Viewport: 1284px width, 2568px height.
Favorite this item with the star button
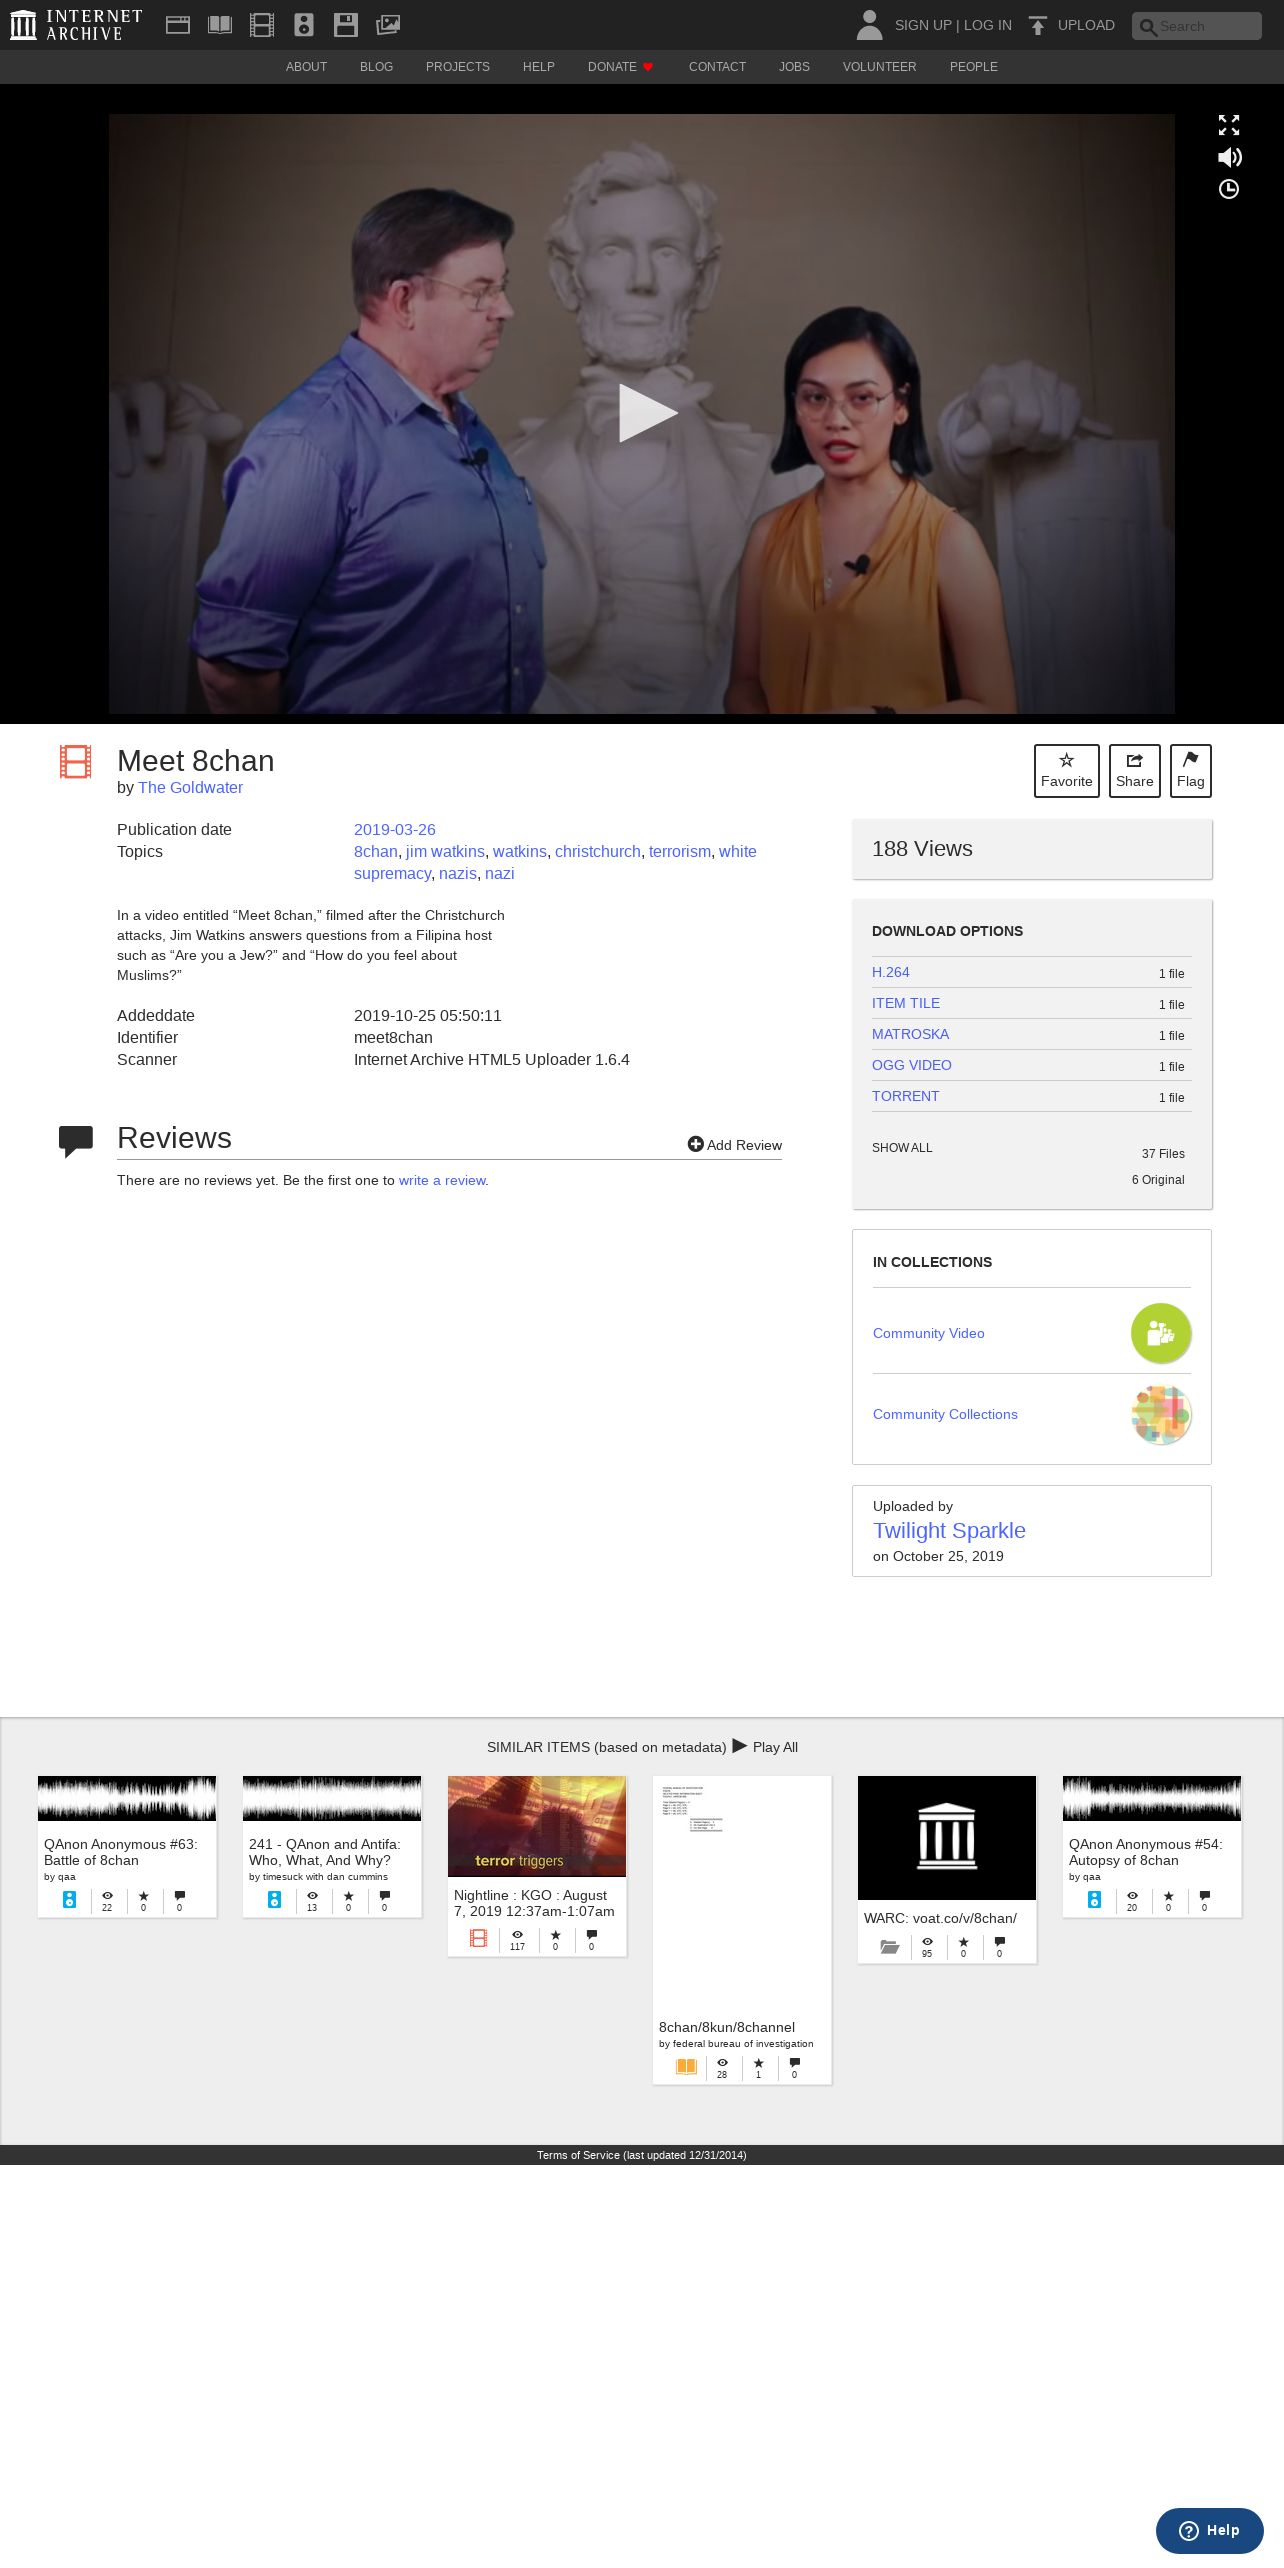1067,771
